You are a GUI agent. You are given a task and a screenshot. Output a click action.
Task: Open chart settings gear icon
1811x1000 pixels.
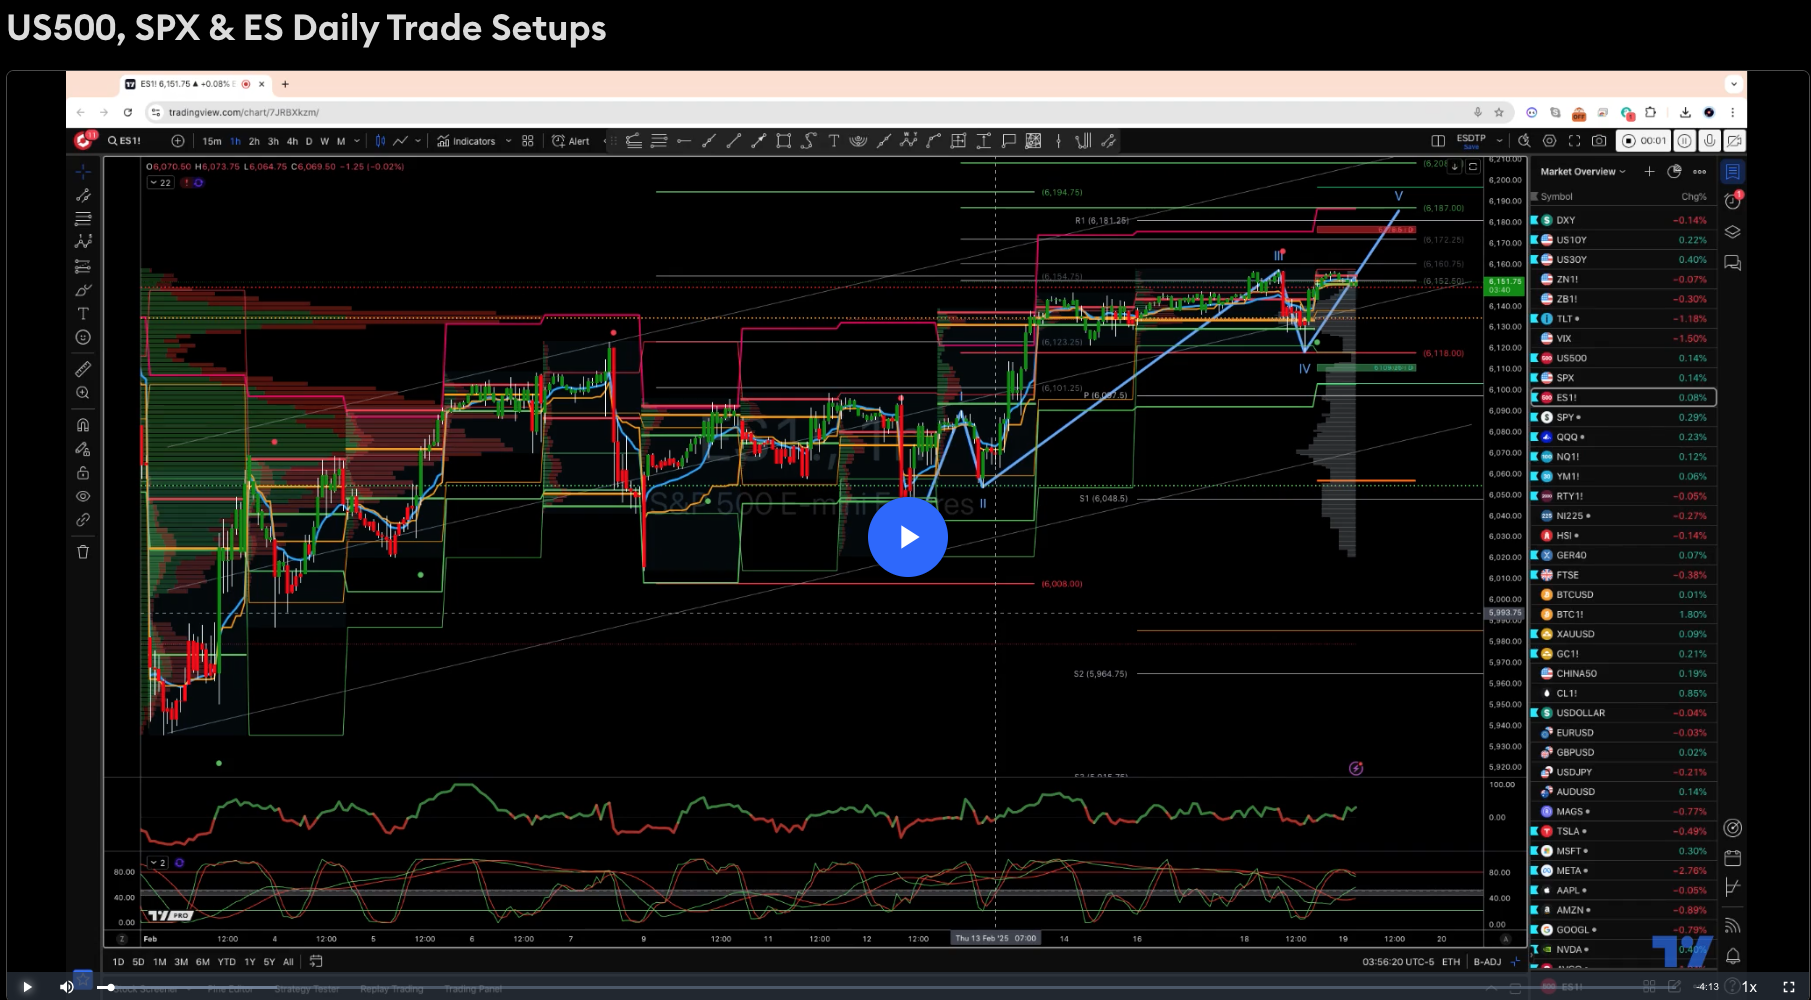1550,141
